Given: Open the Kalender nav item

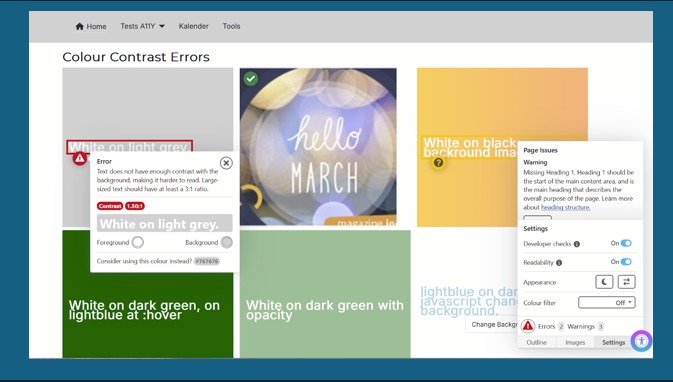Looking at the screenshot, I should click(x=194, y=26).
